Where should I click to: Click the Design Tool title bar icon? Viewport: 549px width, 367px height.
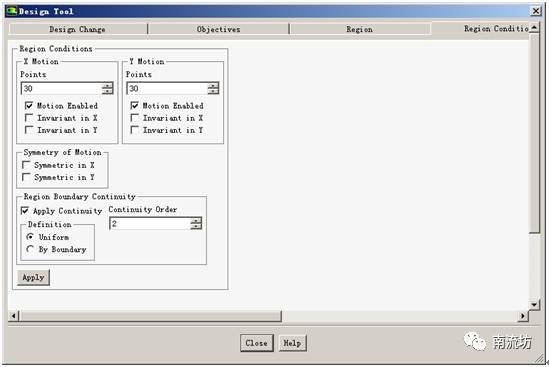12,11
